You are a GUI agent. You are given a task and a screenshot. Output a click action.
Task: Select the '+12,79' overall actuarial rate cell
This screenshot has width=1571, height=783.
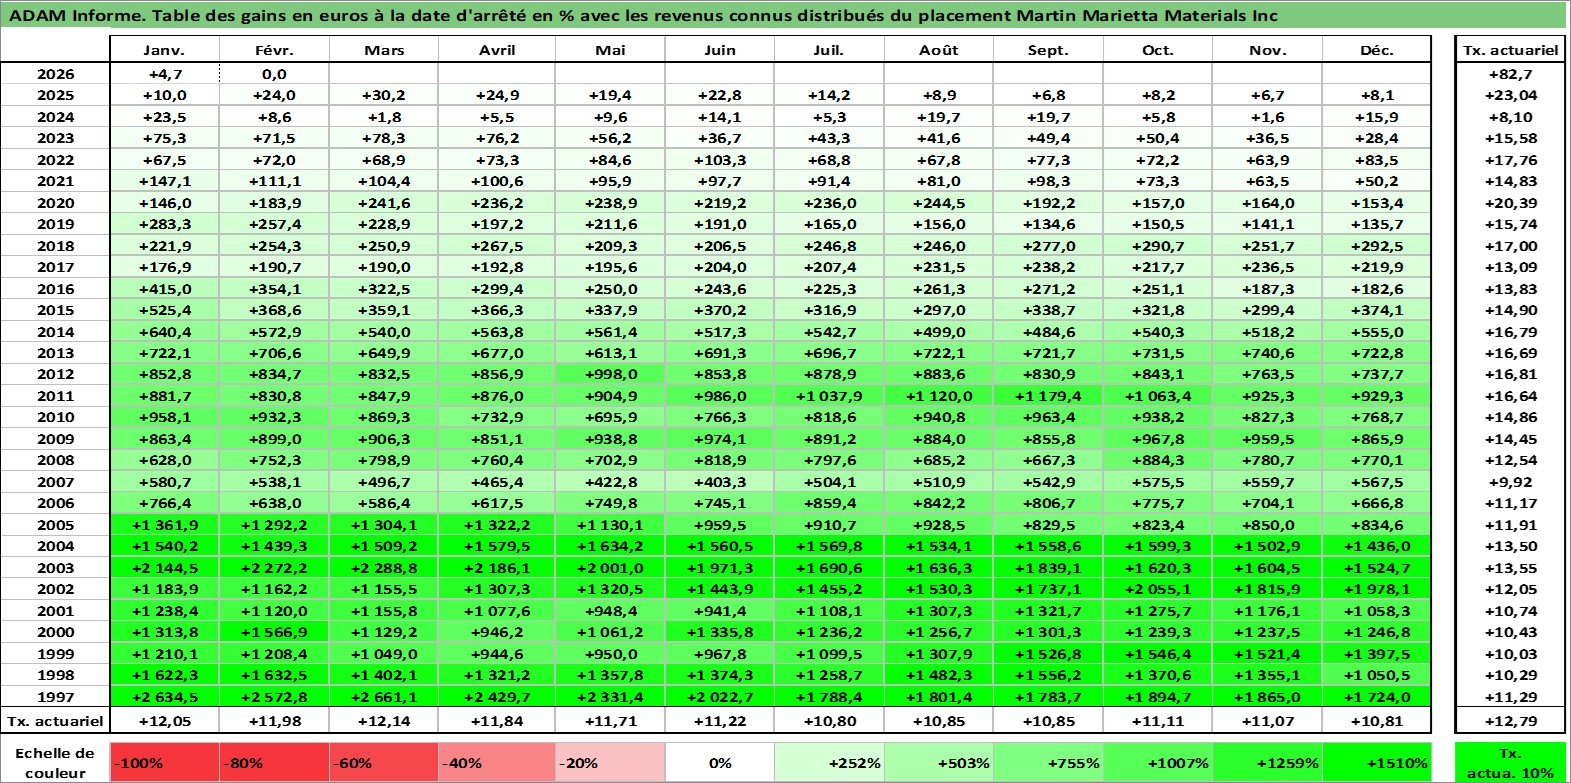pos(1510,721)
